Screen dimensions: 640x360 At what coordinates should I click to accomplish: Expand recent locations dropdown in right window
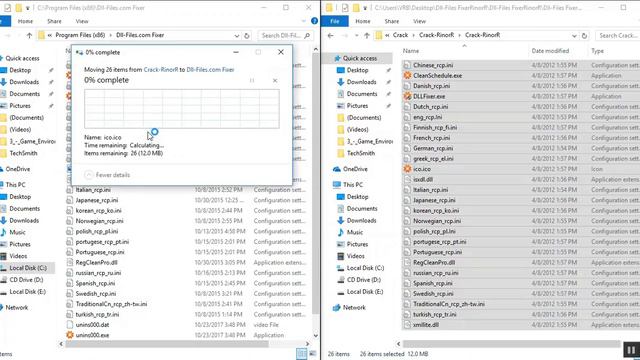356,36
